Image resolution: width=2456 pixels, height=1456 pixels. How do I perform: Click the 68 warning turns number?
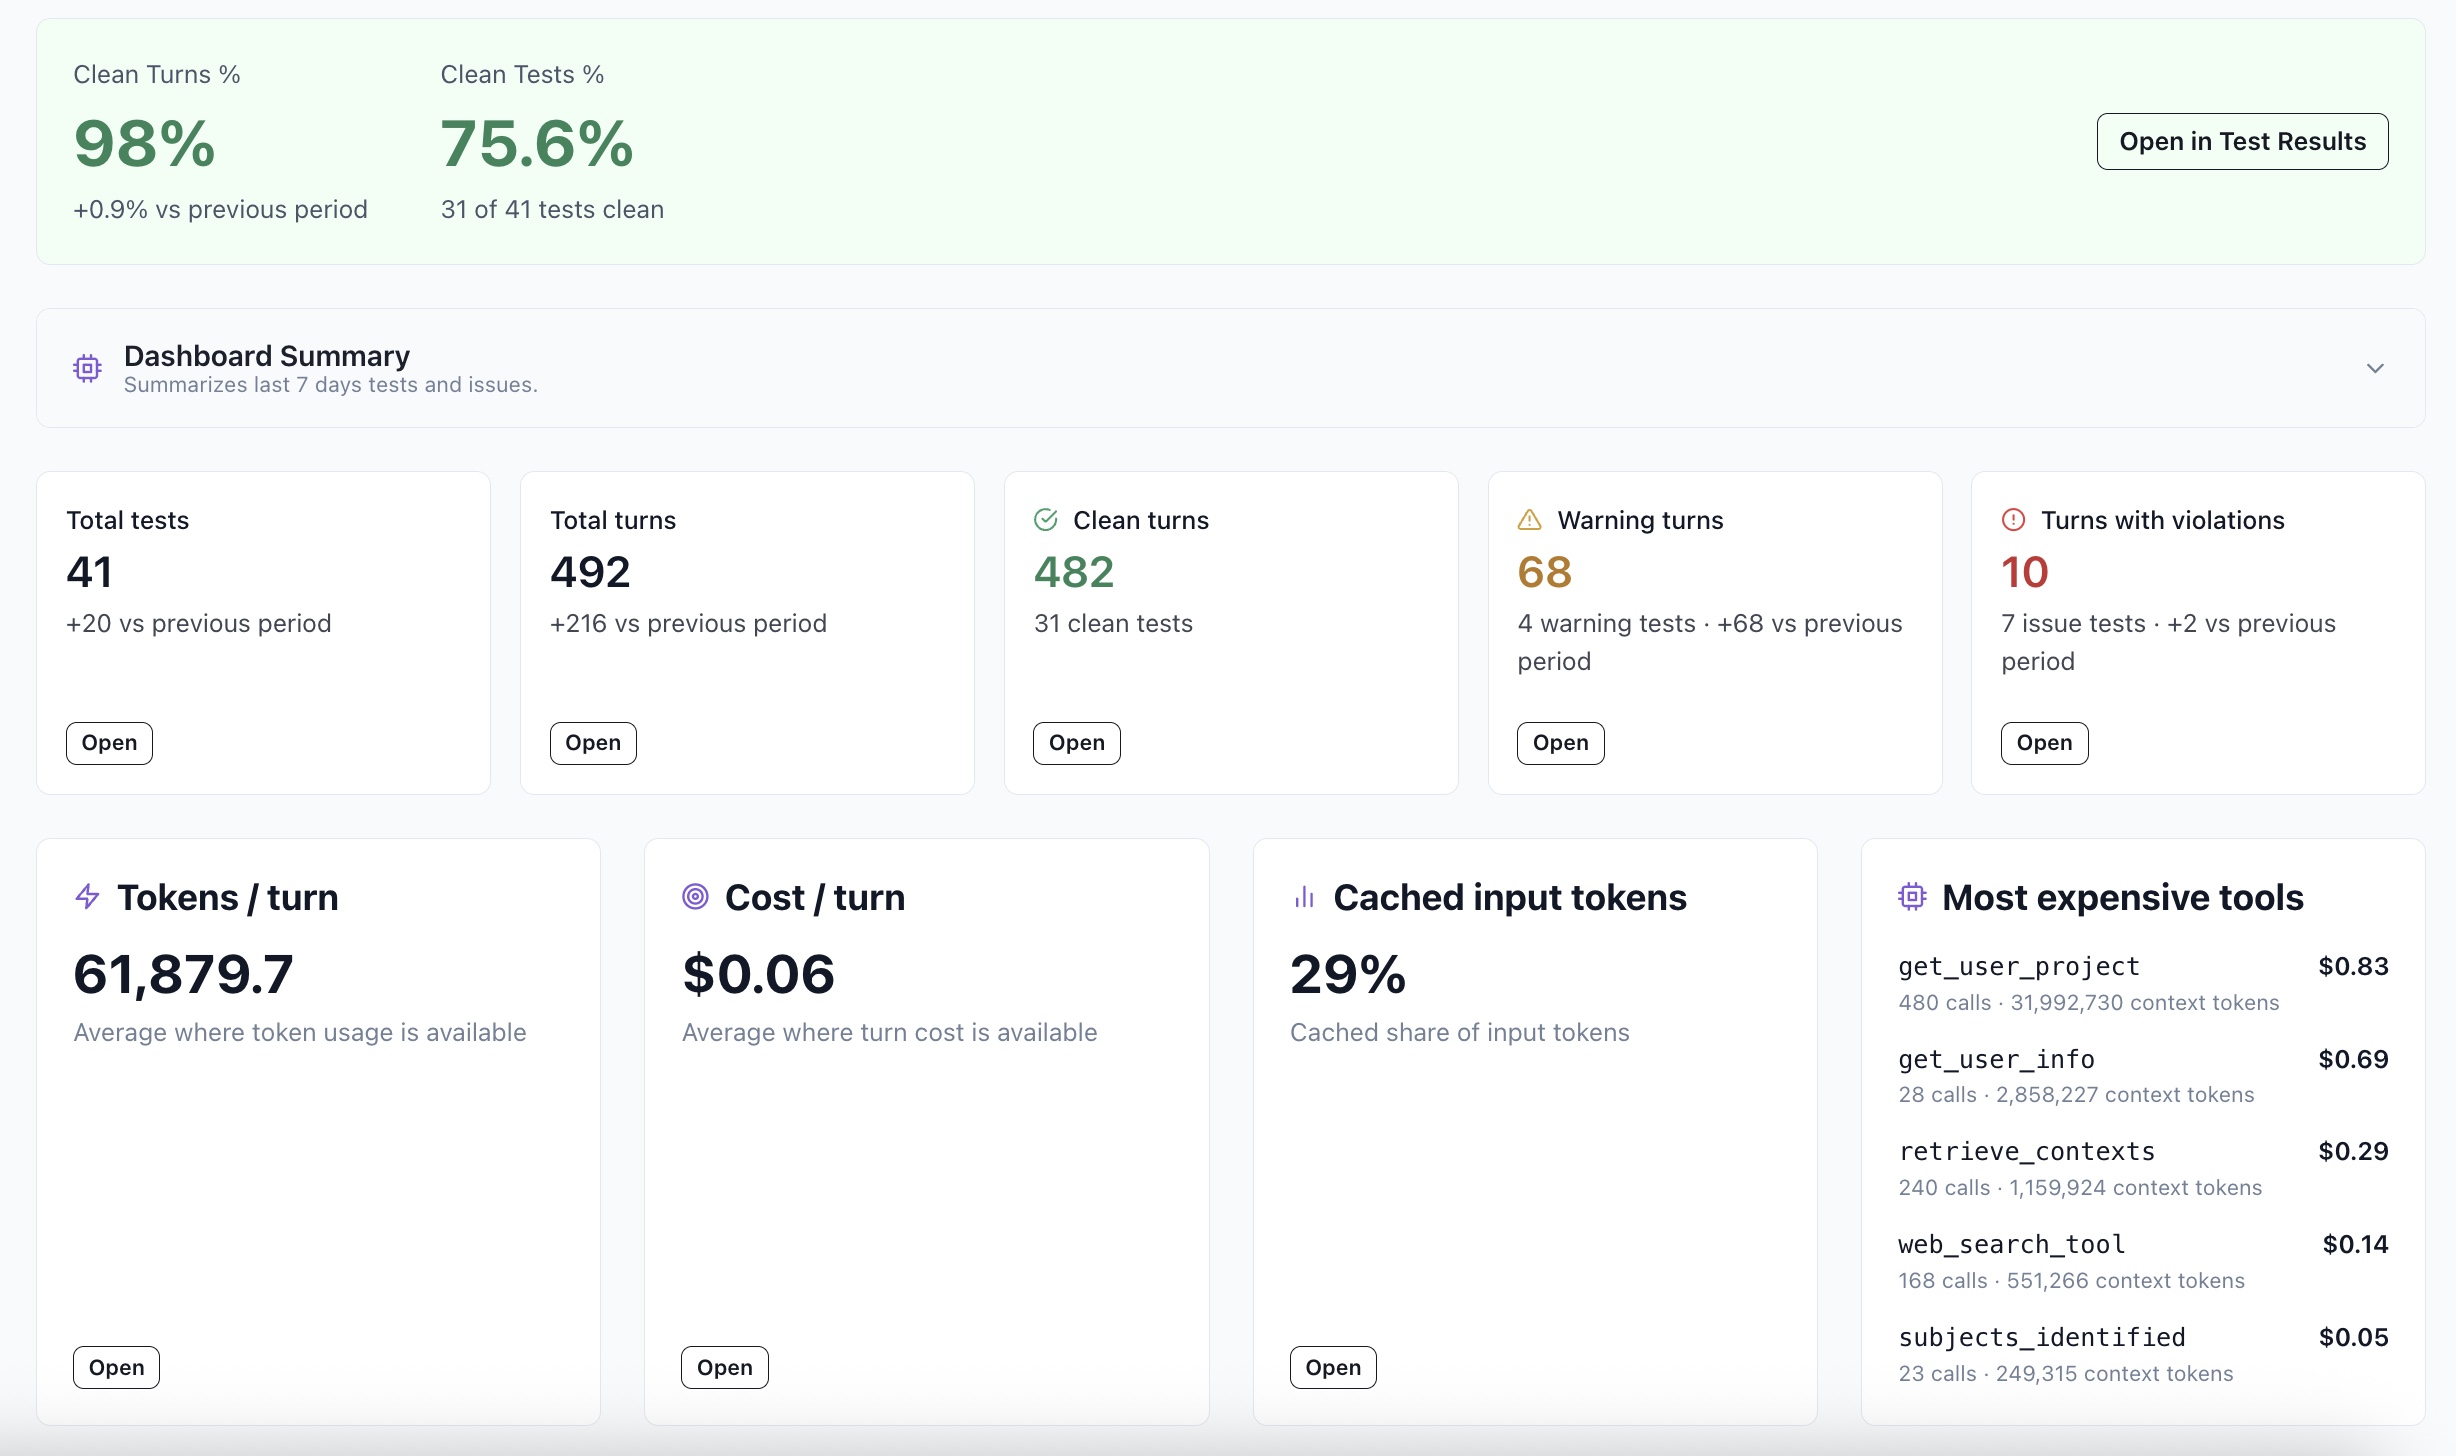point(1545,572)
